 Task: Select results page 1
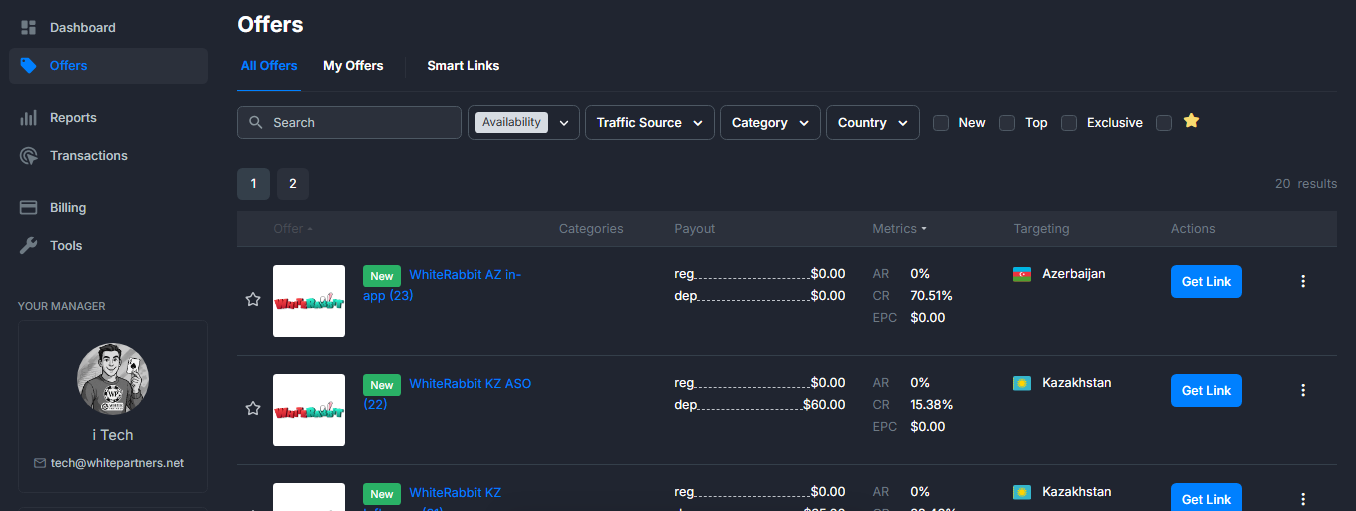[253, 184]
